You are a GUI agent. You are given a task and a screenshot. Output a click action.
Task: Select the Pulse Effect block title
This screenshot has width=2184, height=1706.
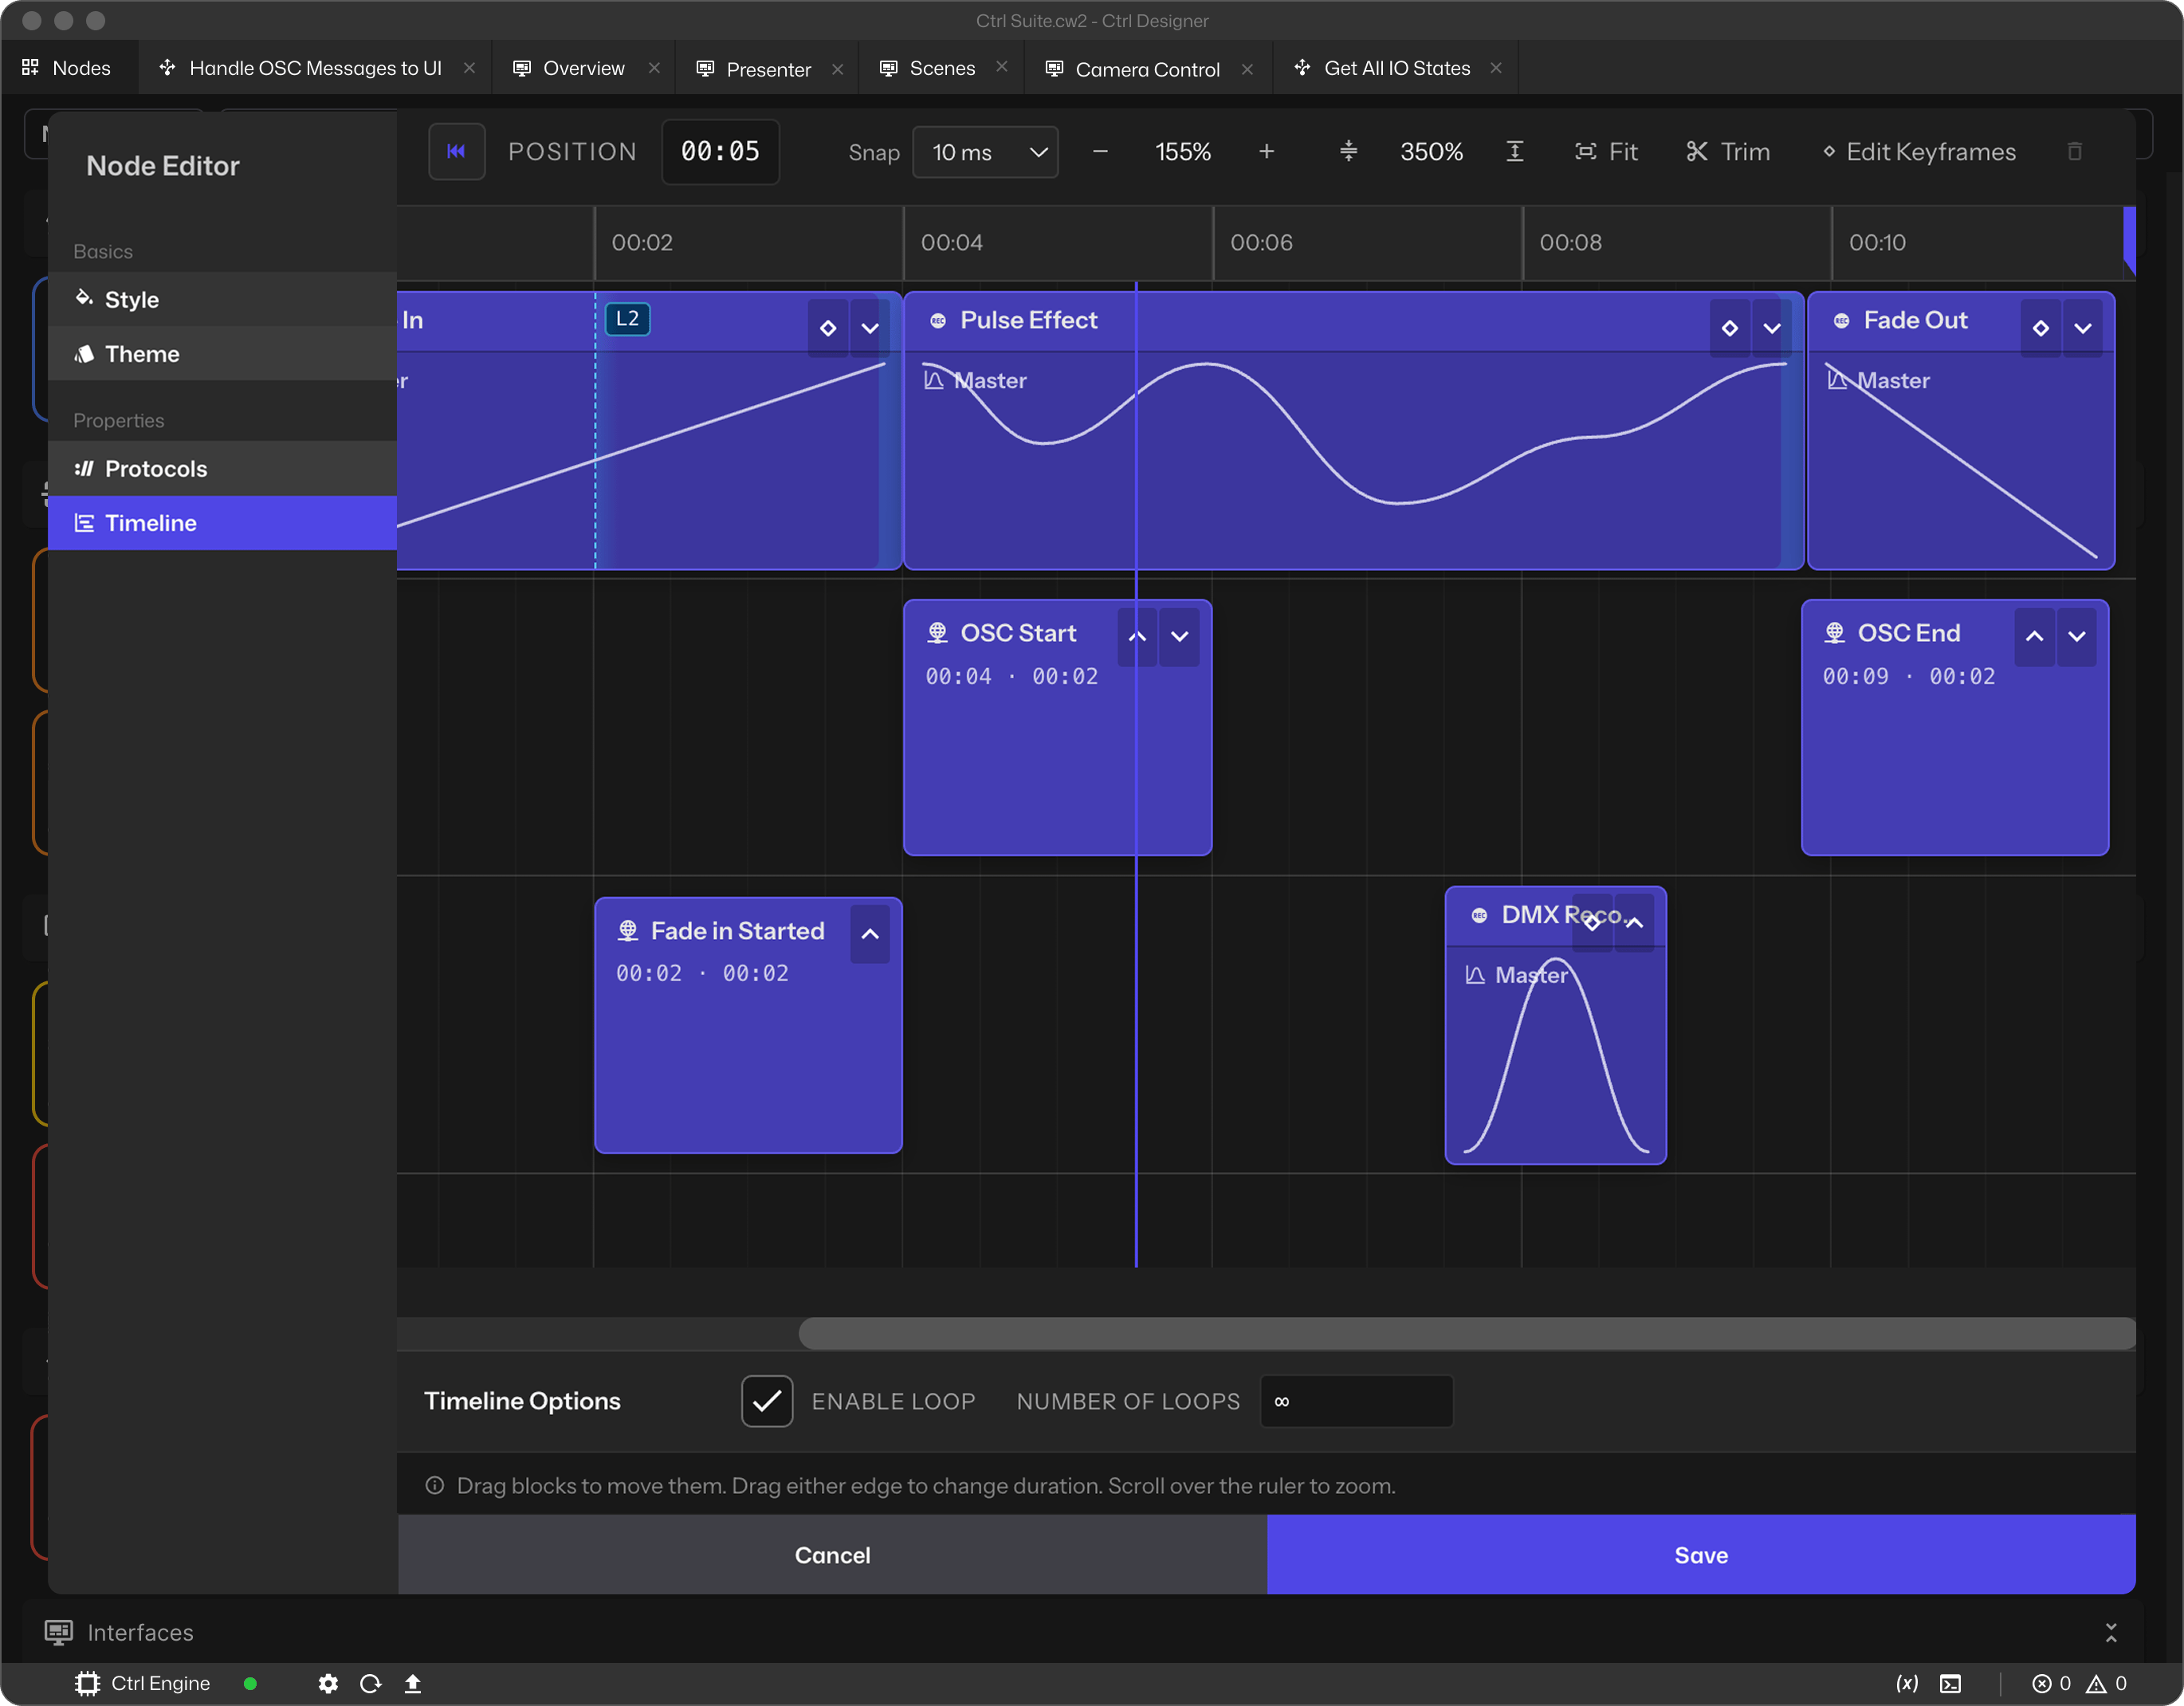(1028, 320)
